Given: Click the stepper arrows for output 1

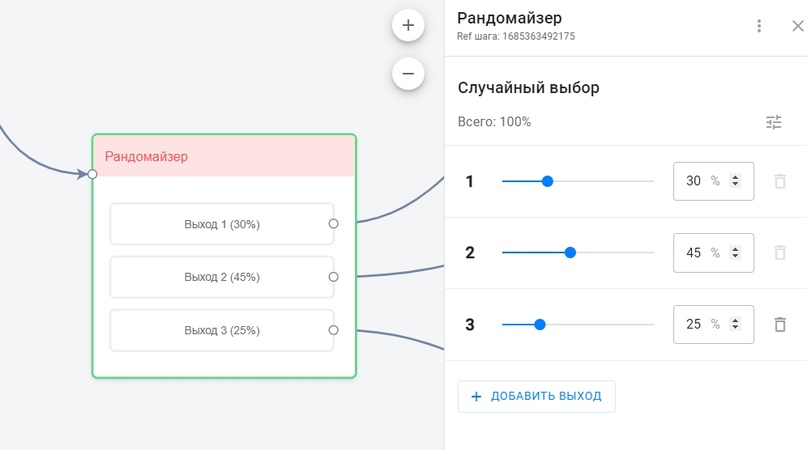Looking at the screenshot, I should (736, 181).
